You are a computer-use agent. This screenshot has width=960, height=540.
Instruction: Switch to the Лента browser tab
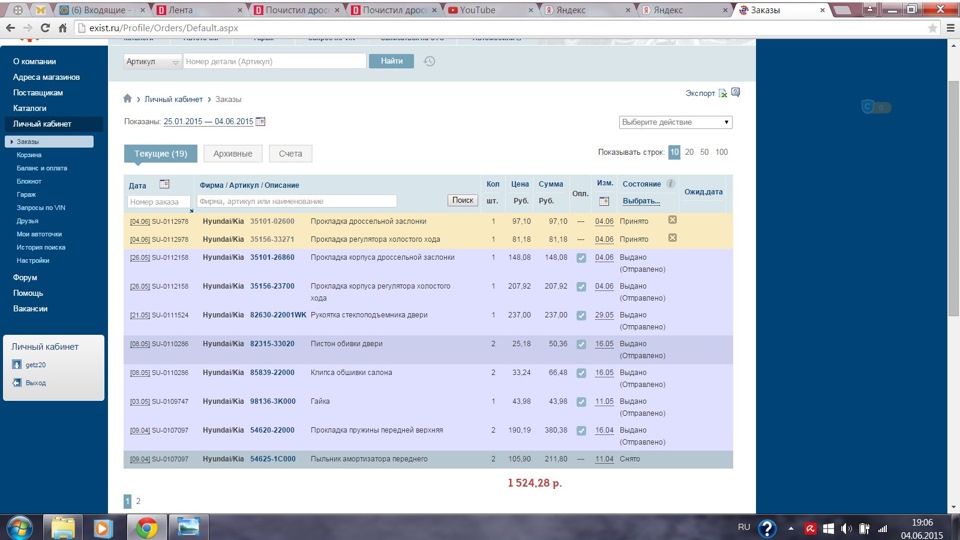[x=200, y=10]
